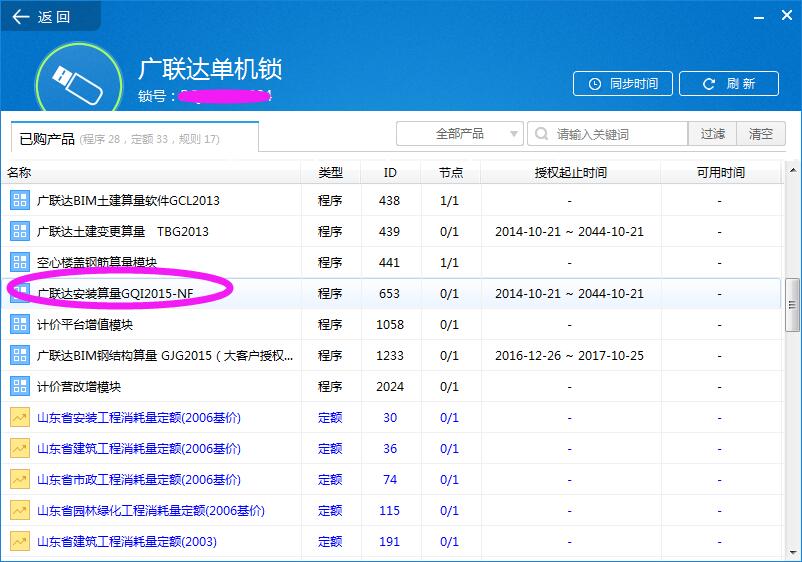The image size is (802, 562).
Task: Click the quota icon for 山东省建筑工程消耗量定额(2006基价)
Action: (x=20, y=448)
